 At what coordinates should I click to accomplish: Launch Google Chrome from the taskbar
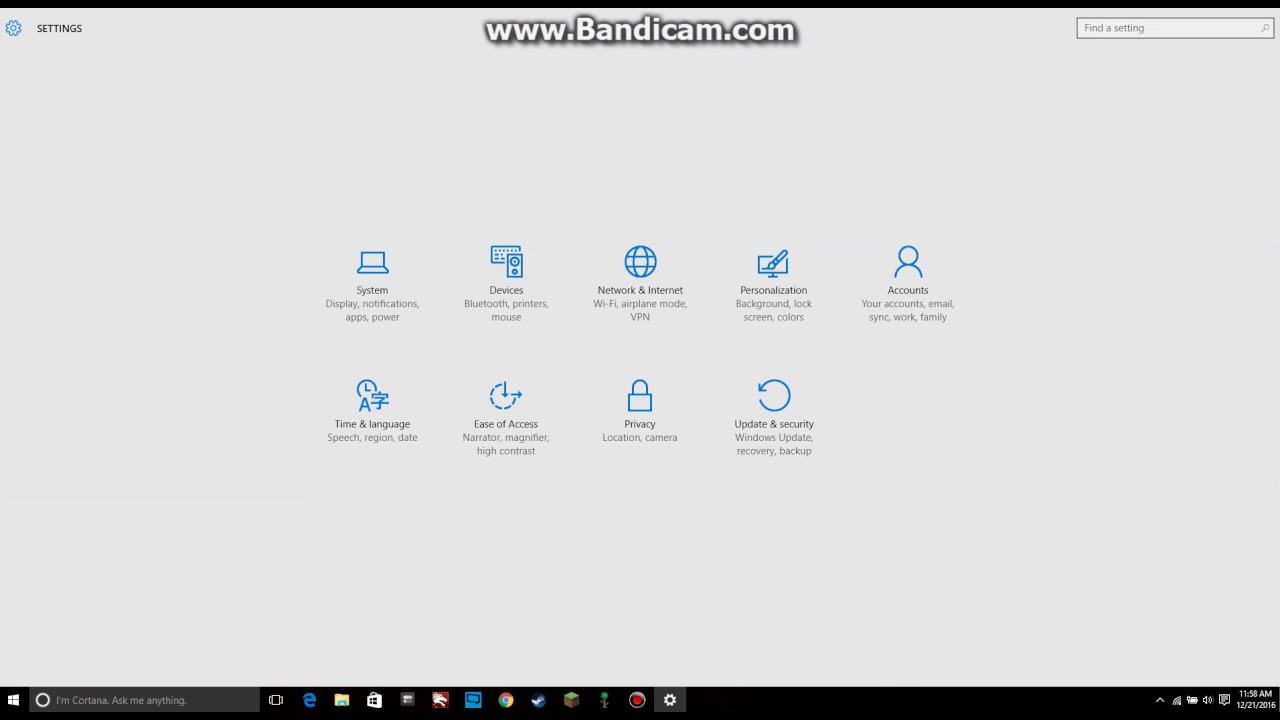[x=506, y=700]
